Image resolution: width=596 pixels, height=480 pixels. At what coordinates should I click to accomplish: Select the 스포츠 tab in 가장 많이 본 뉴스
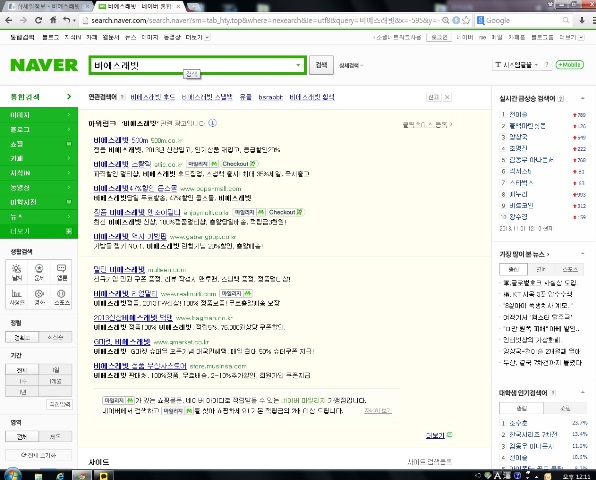click(569, 269)
